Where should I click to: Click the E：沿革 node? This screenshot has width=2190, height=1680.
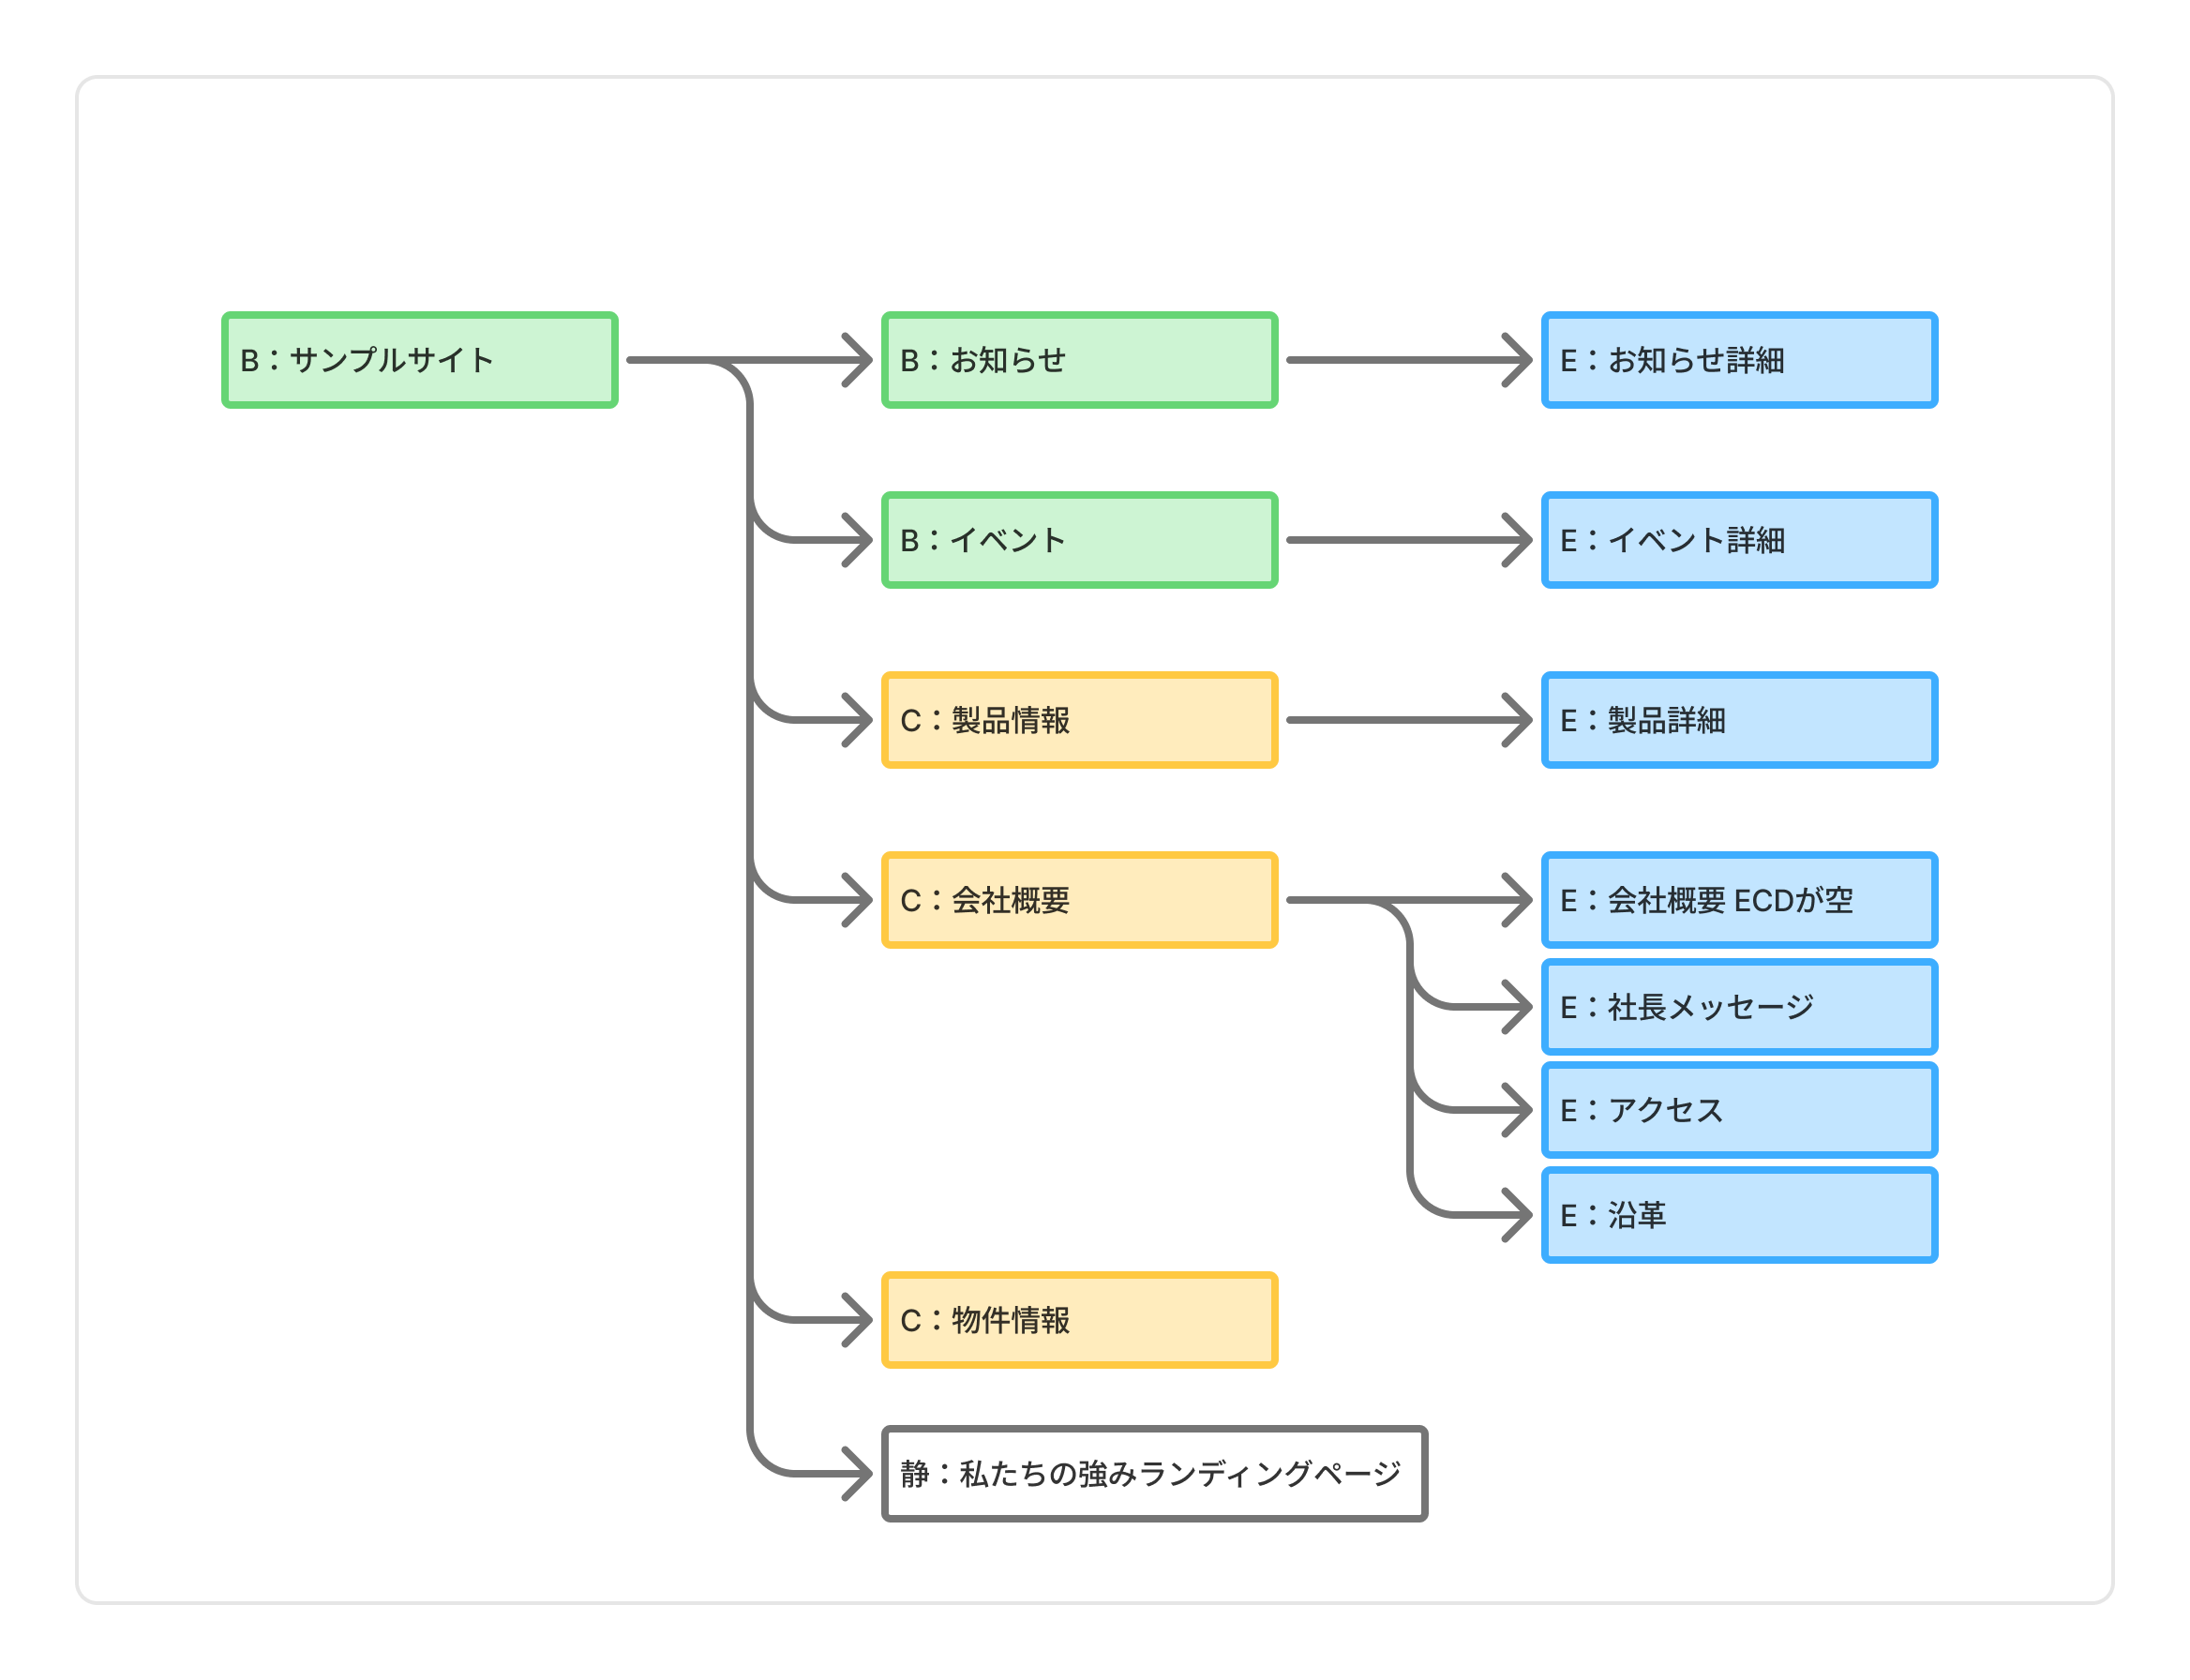pyautogui.click(x=1739, y=1215)
